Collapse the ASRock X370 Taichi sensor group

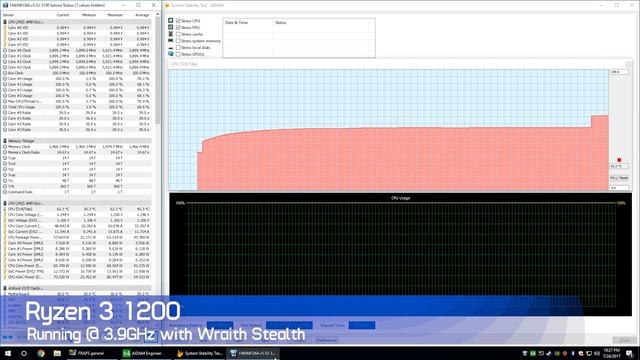[25, 288]
